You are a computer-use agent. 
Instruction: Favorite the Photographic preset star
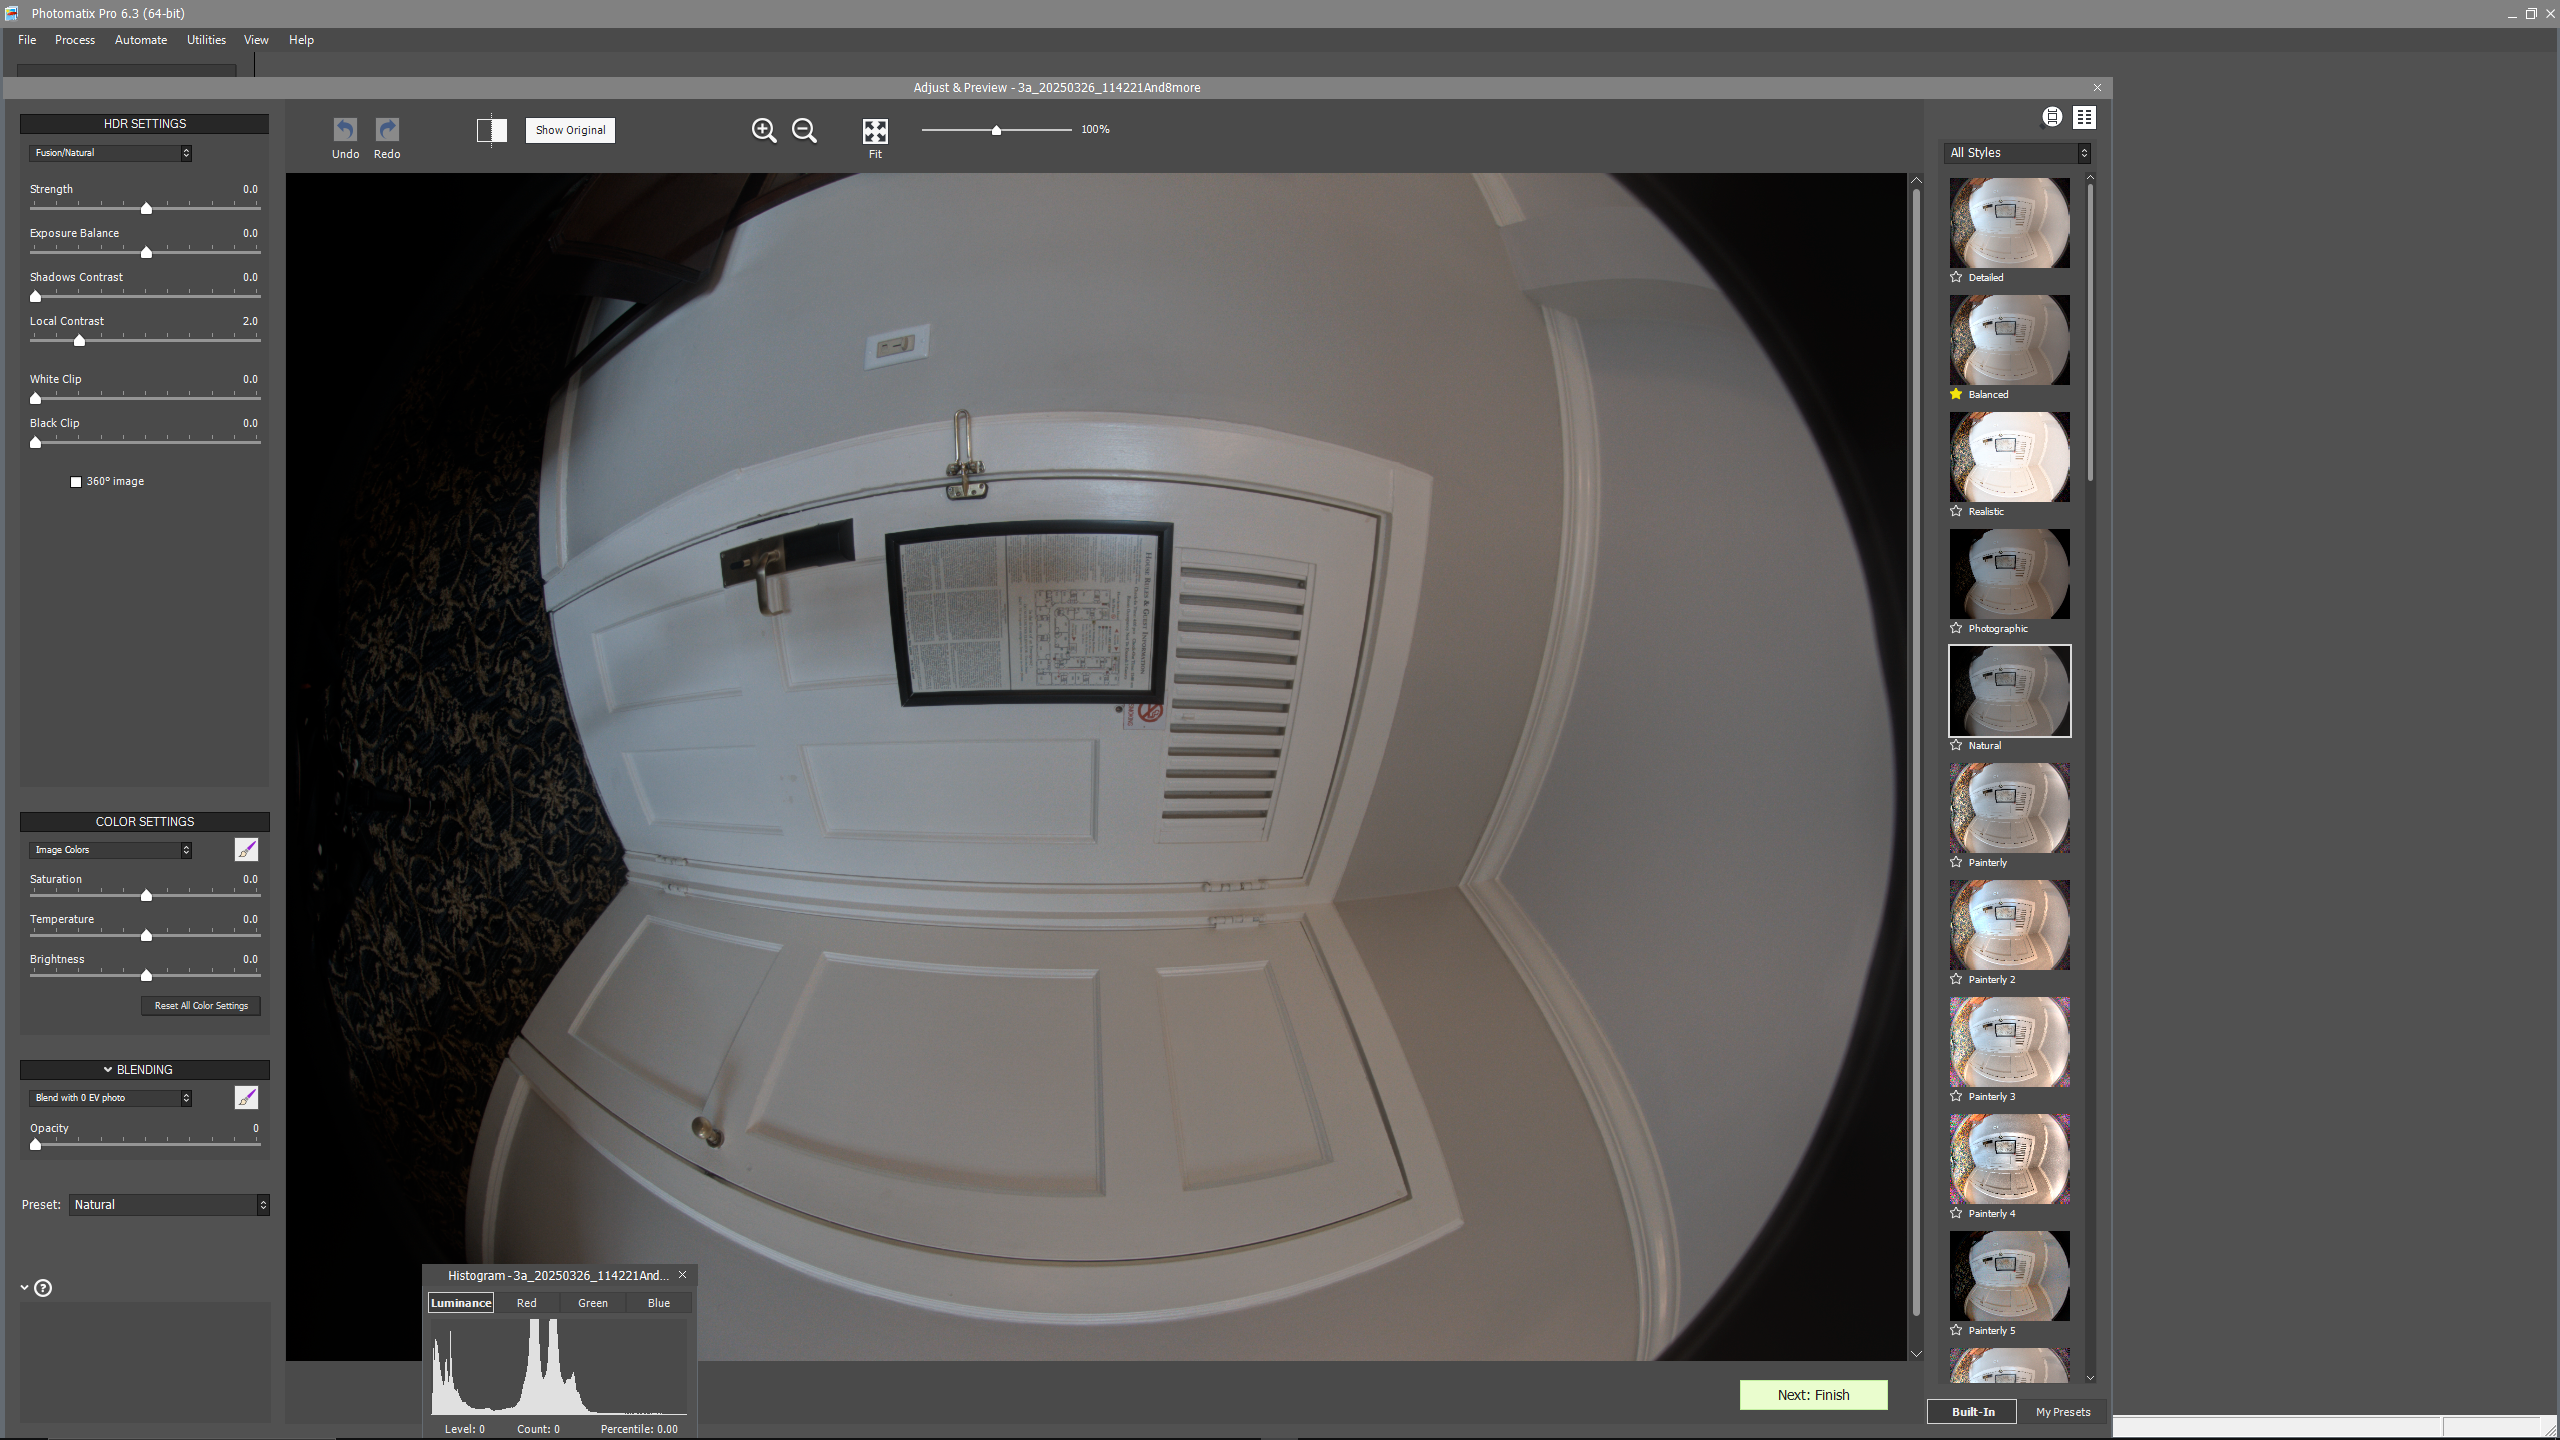pos(1956,628)
